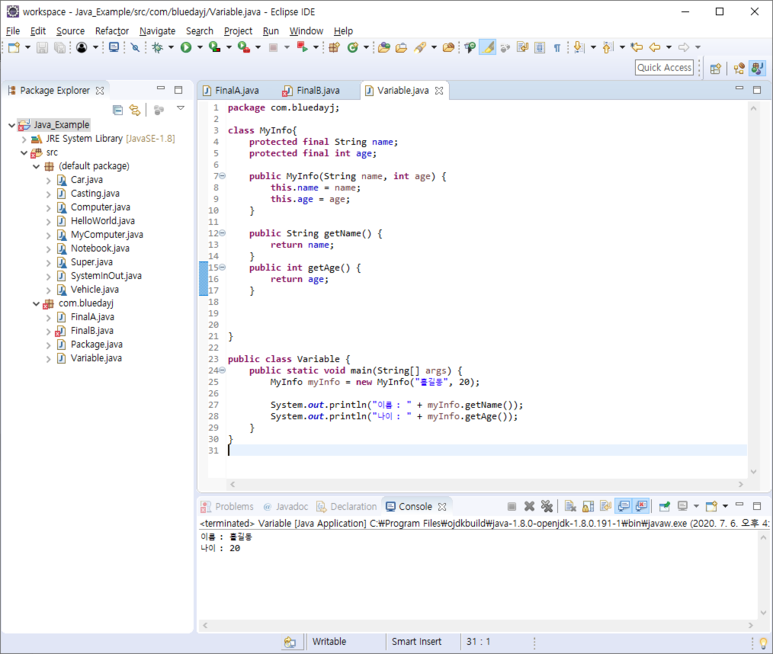
Task: Open Display Selected Console dropdown
Action: coord(696,507)
